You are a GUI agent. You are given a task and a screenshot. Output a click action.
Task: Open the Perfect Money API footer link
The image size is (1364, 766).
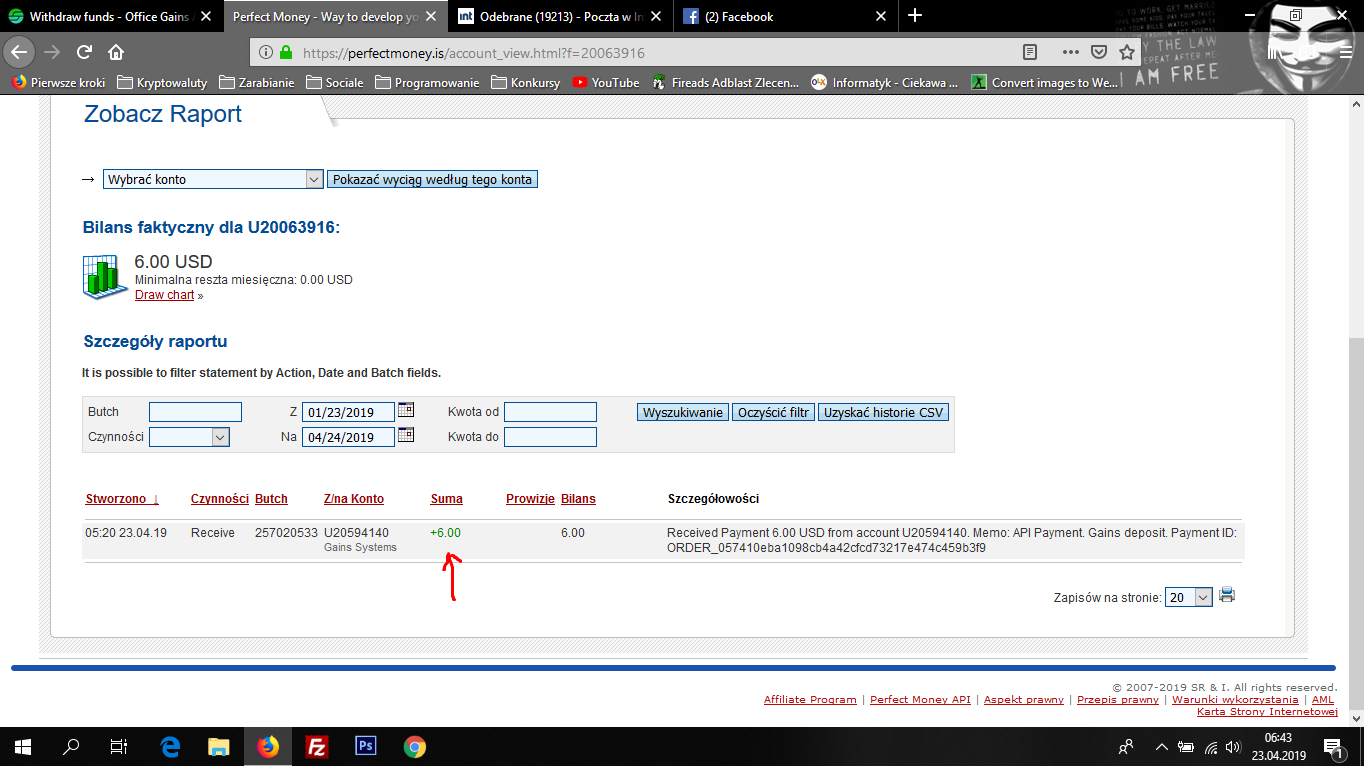(920, 700)
